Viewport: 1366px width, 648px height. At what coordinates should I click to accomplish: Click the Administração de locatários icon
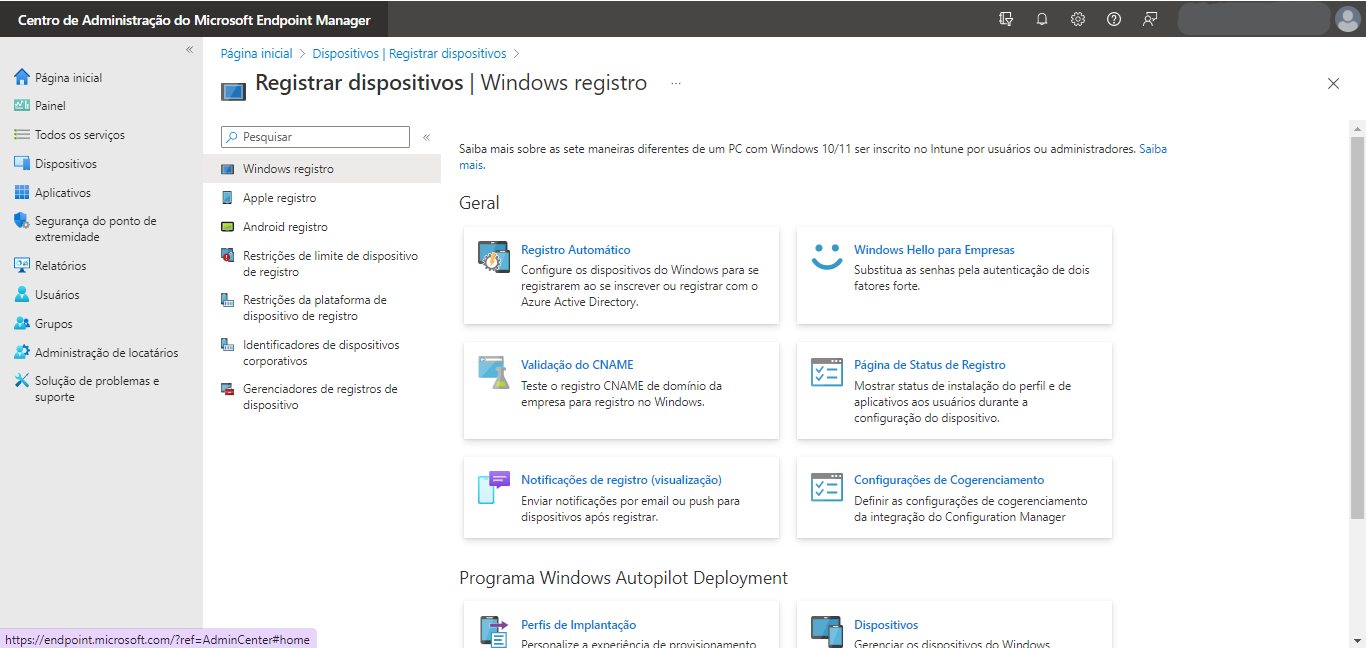(x=22, y=352)
